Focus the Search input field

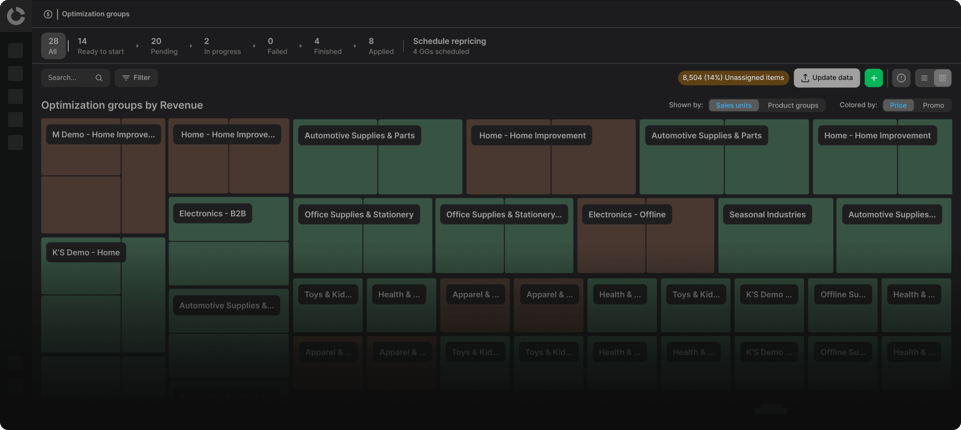click(x=75, y=78)
